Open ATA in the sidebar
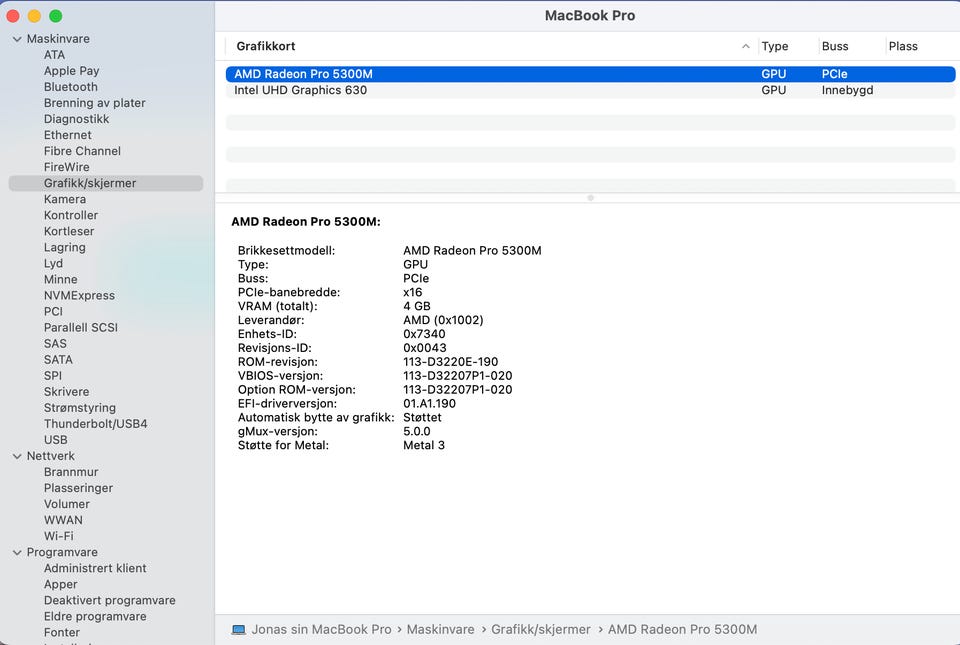 click(x=54, y=55)
